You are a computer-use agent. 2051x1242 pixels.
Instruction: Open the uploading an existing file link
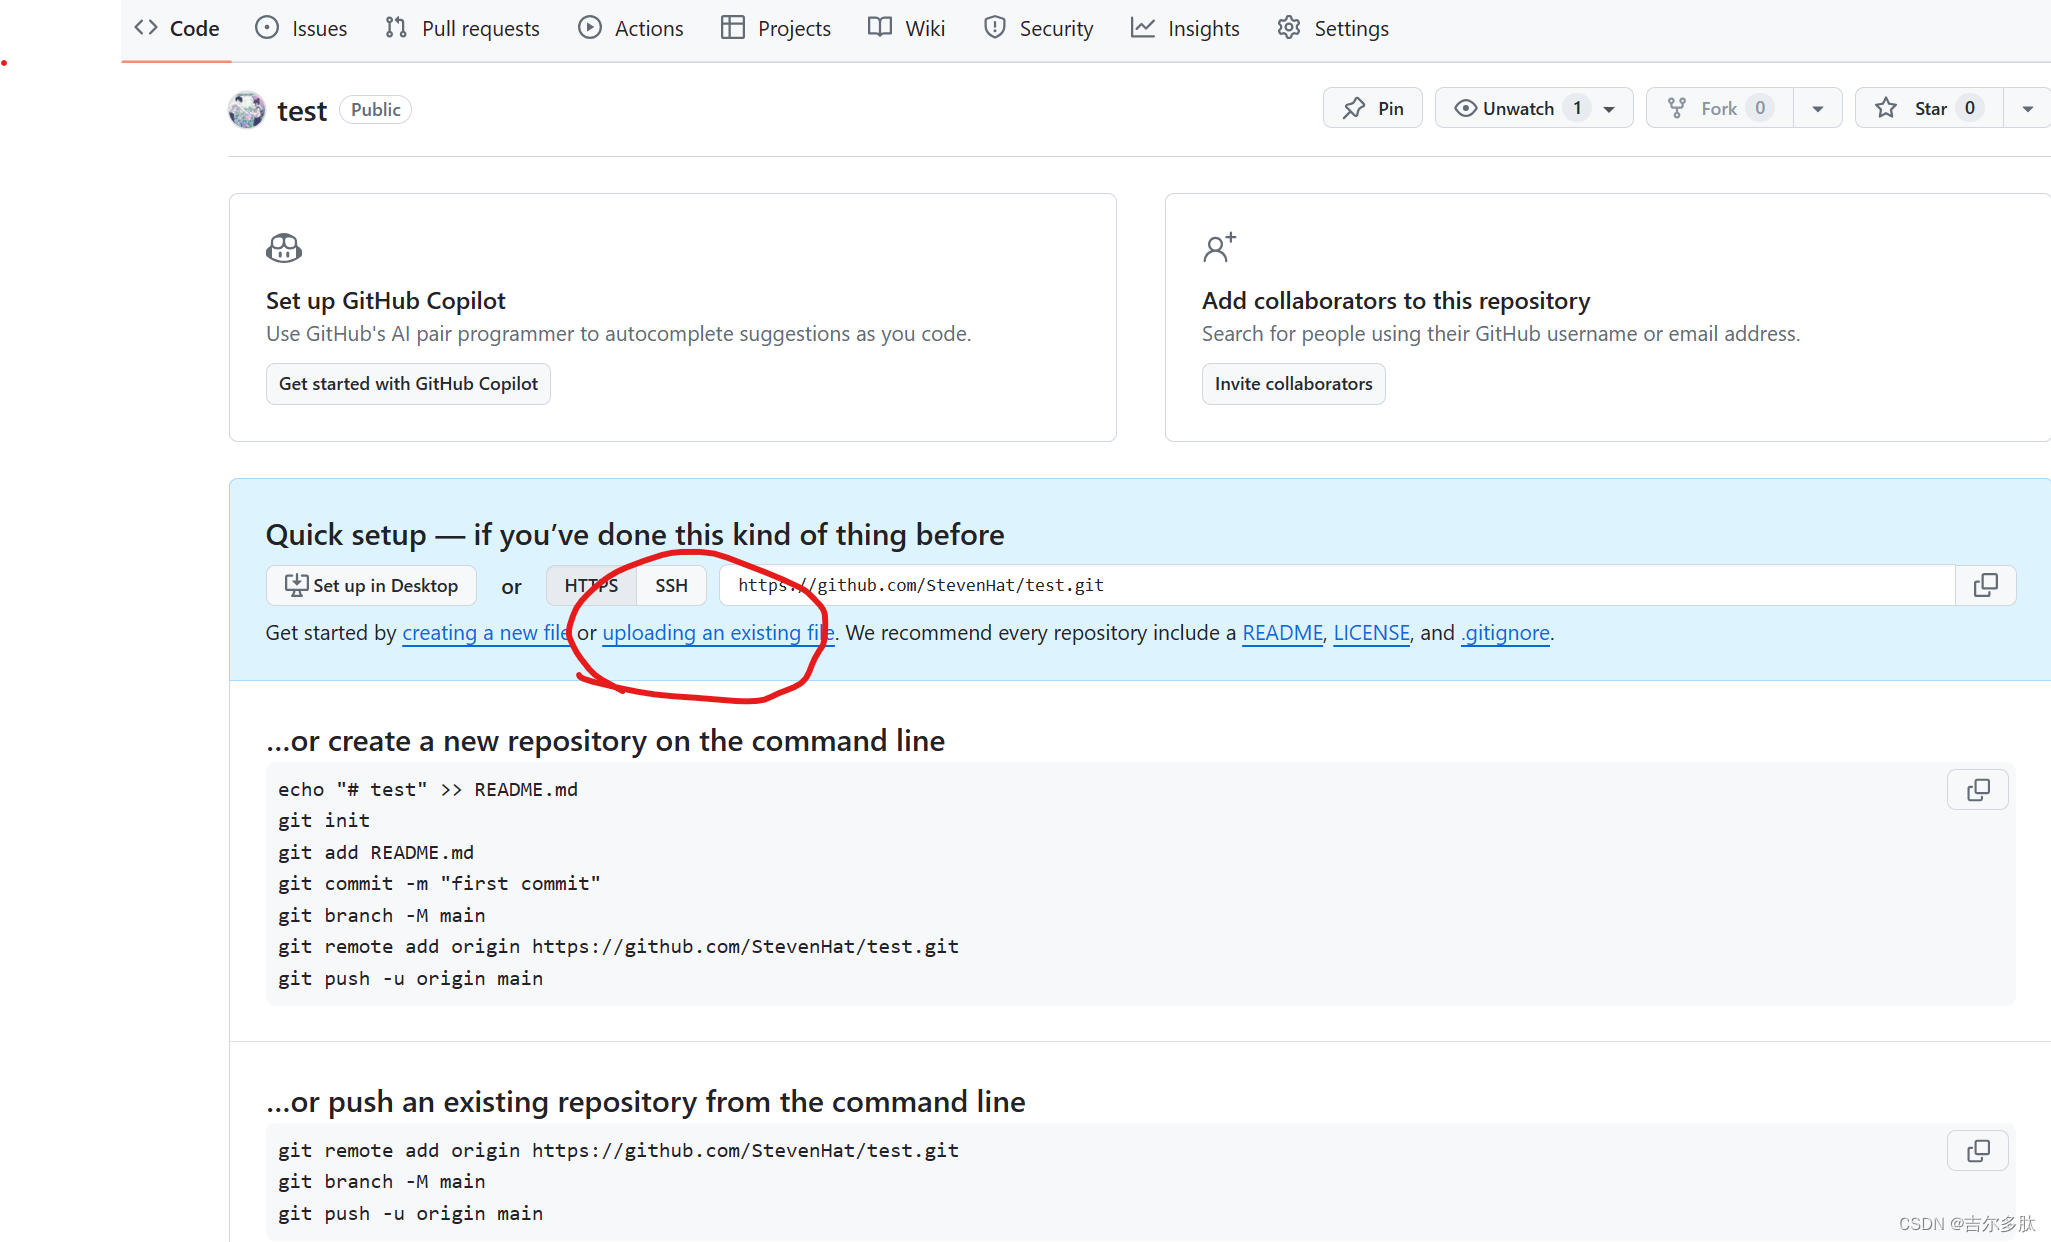[716, 633]
